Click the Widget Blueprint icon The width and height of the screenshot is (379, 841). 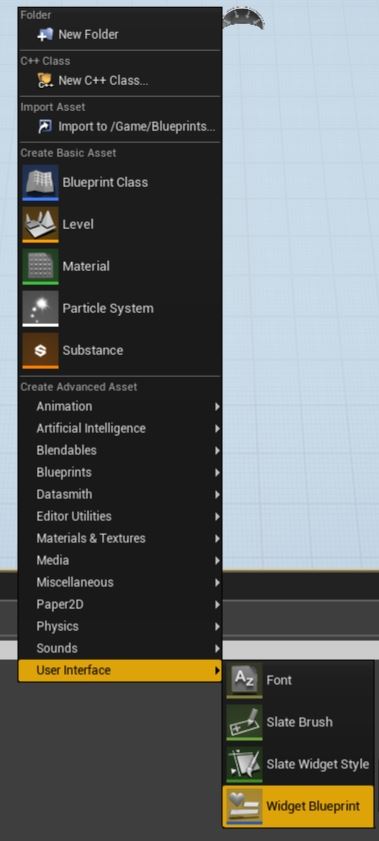(244, 806)
